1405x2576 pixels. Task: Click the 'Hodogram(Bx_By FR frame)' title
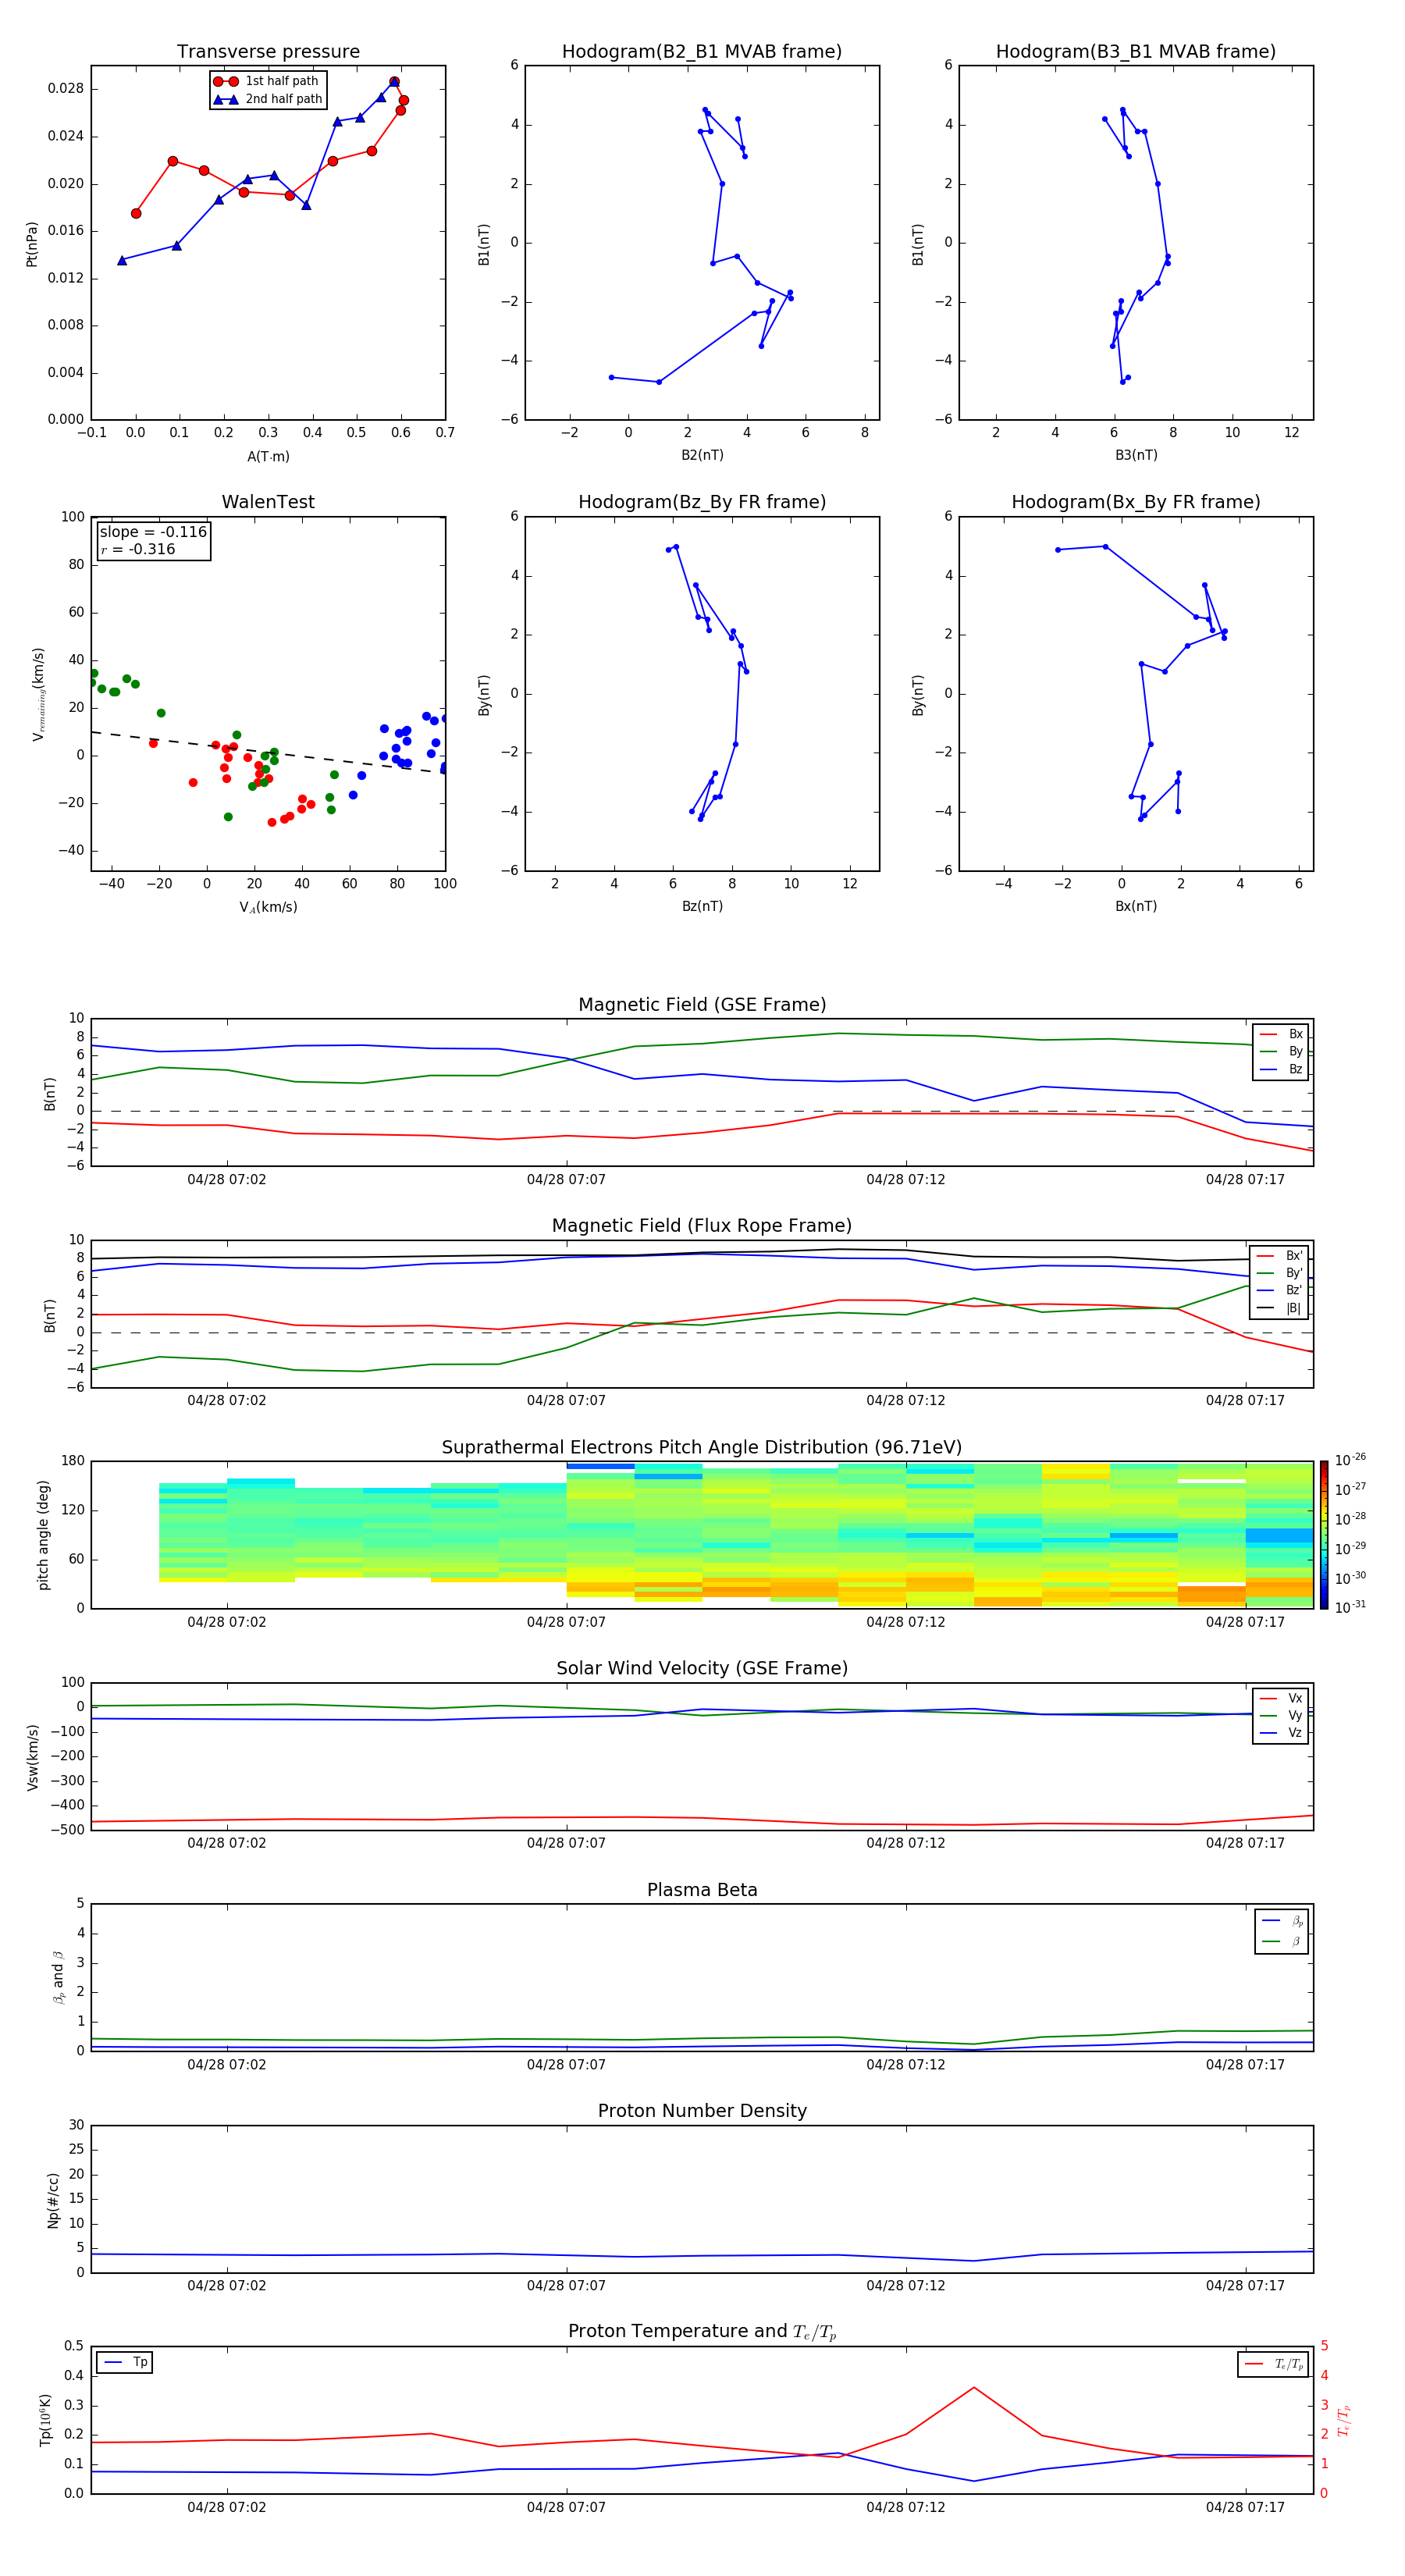[1136, 502]
